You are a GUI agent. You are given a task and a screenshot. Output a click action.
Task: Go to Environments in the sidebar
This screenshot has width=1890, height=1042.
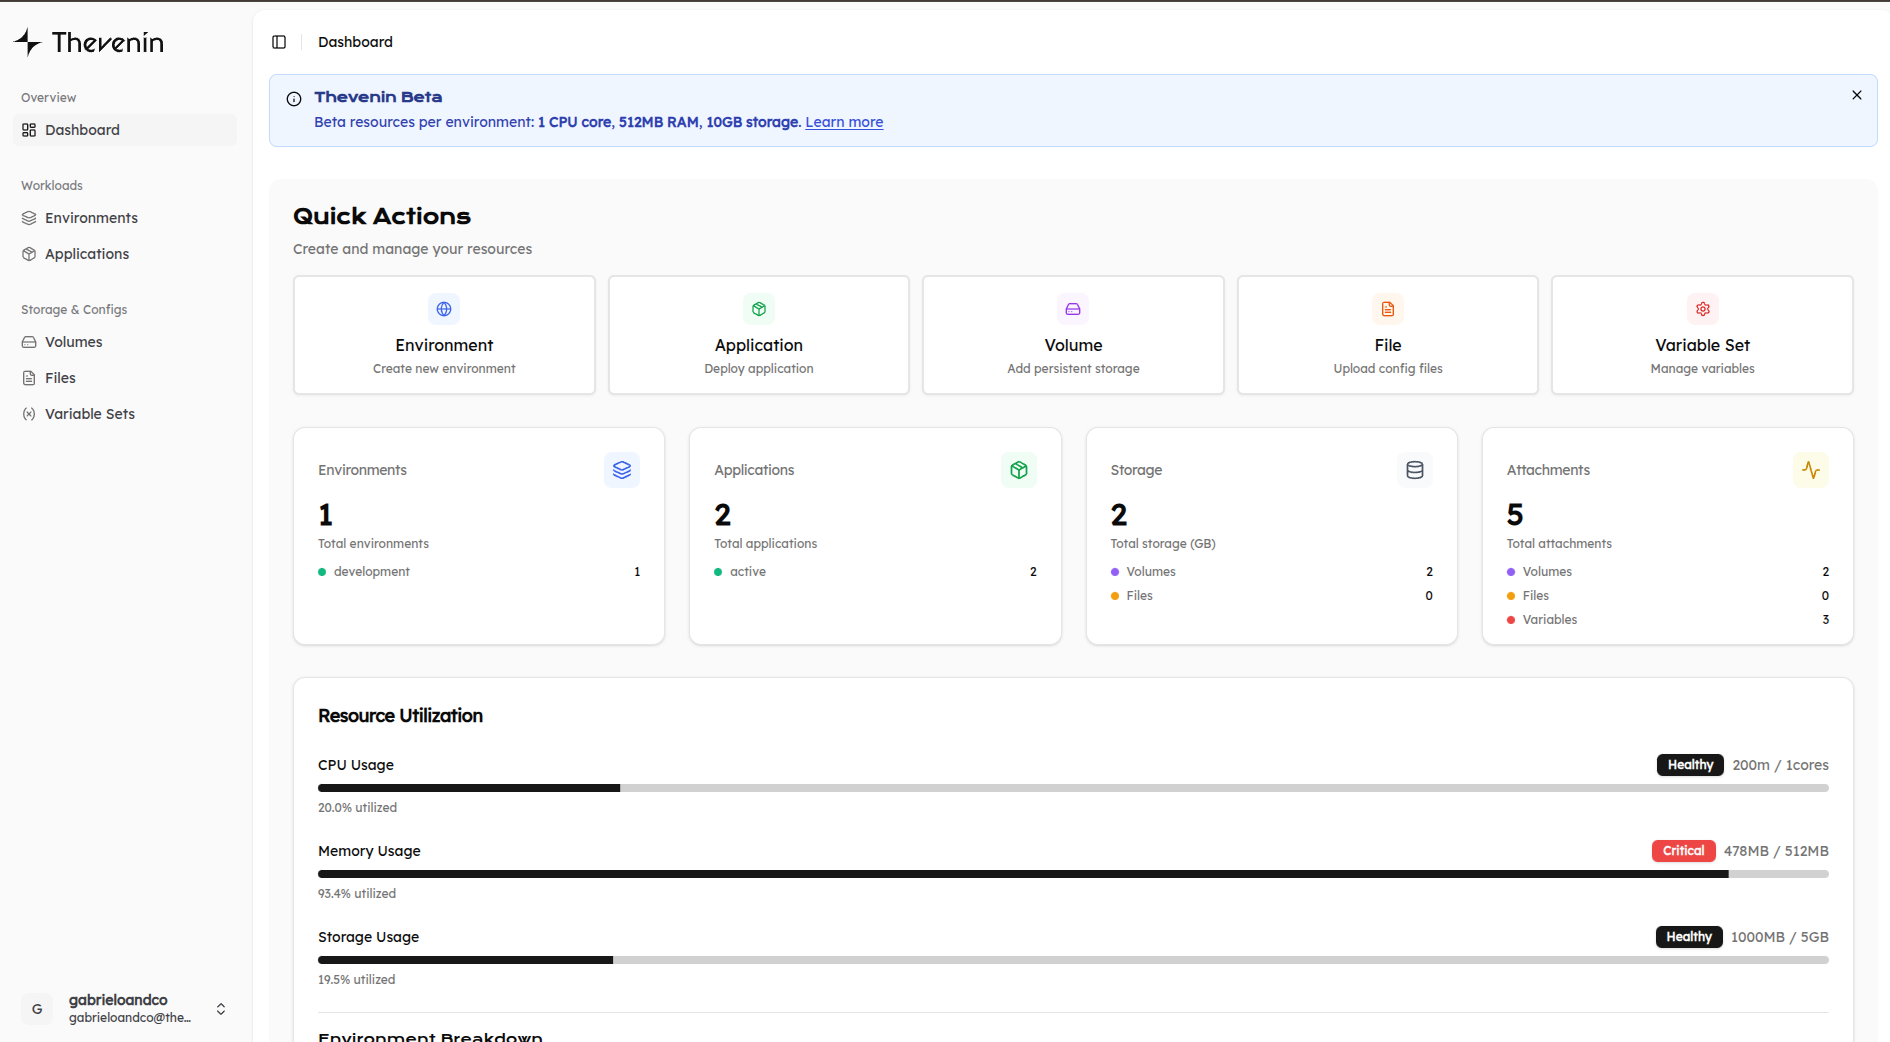(125, 218)
